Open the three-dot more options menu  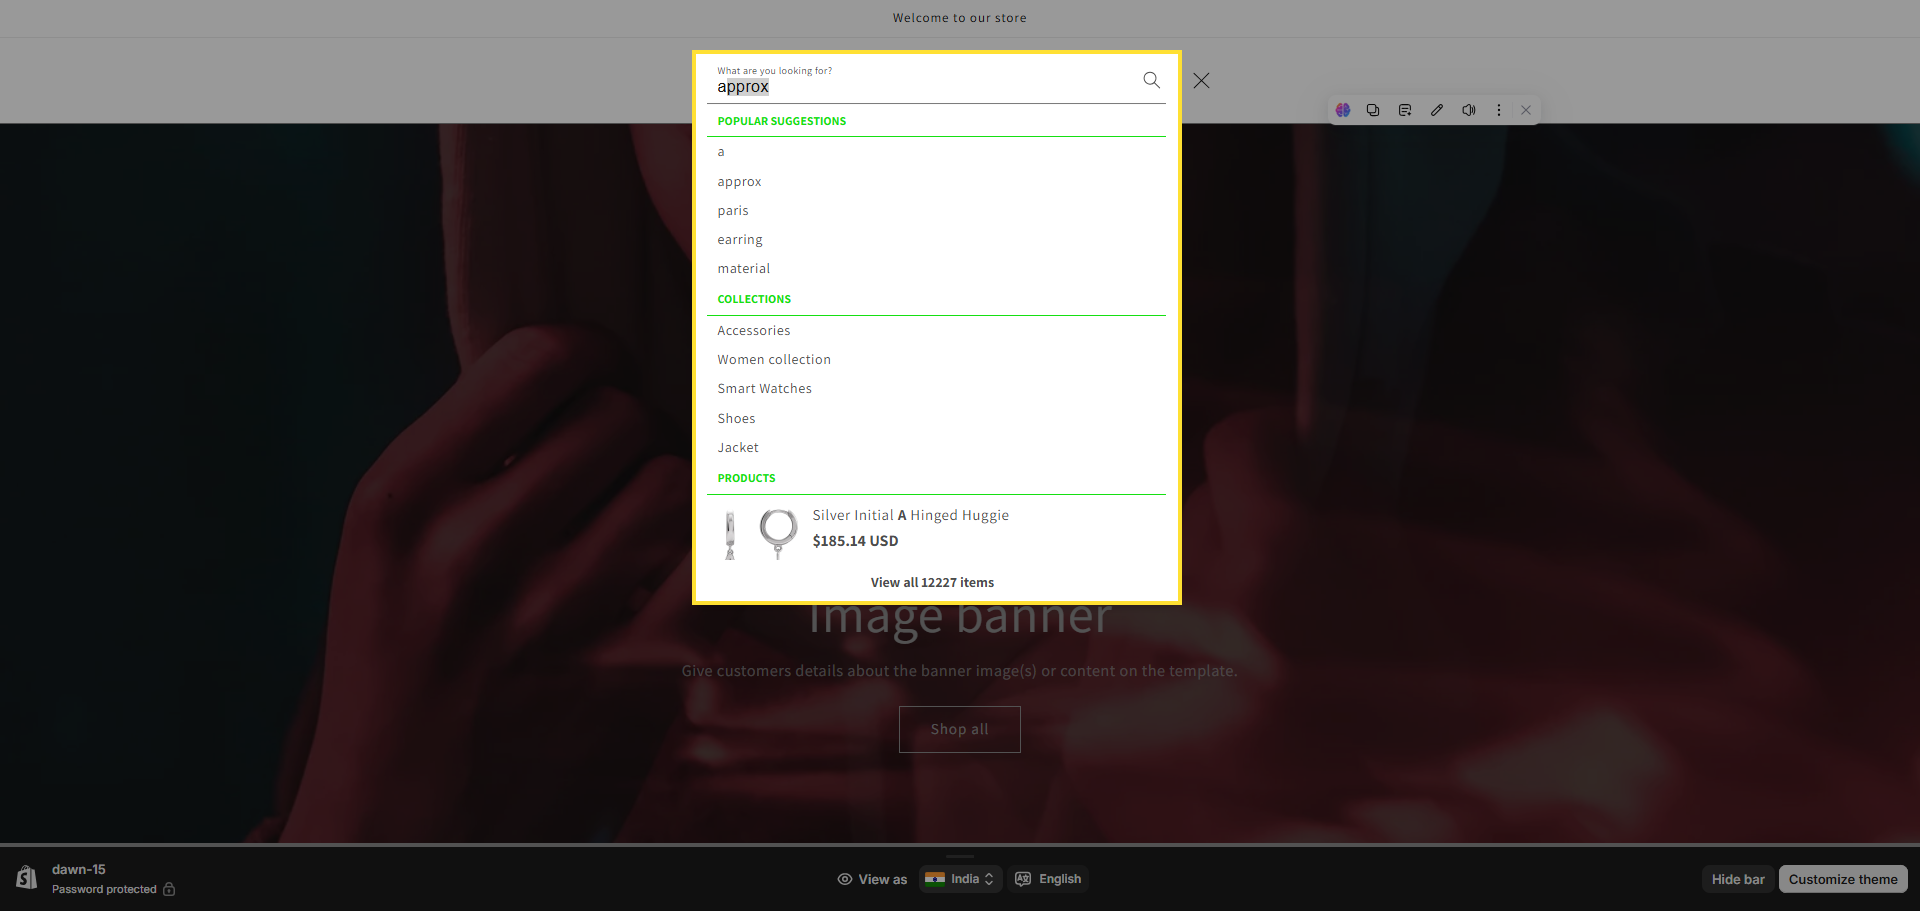[x=1498, y=110]
